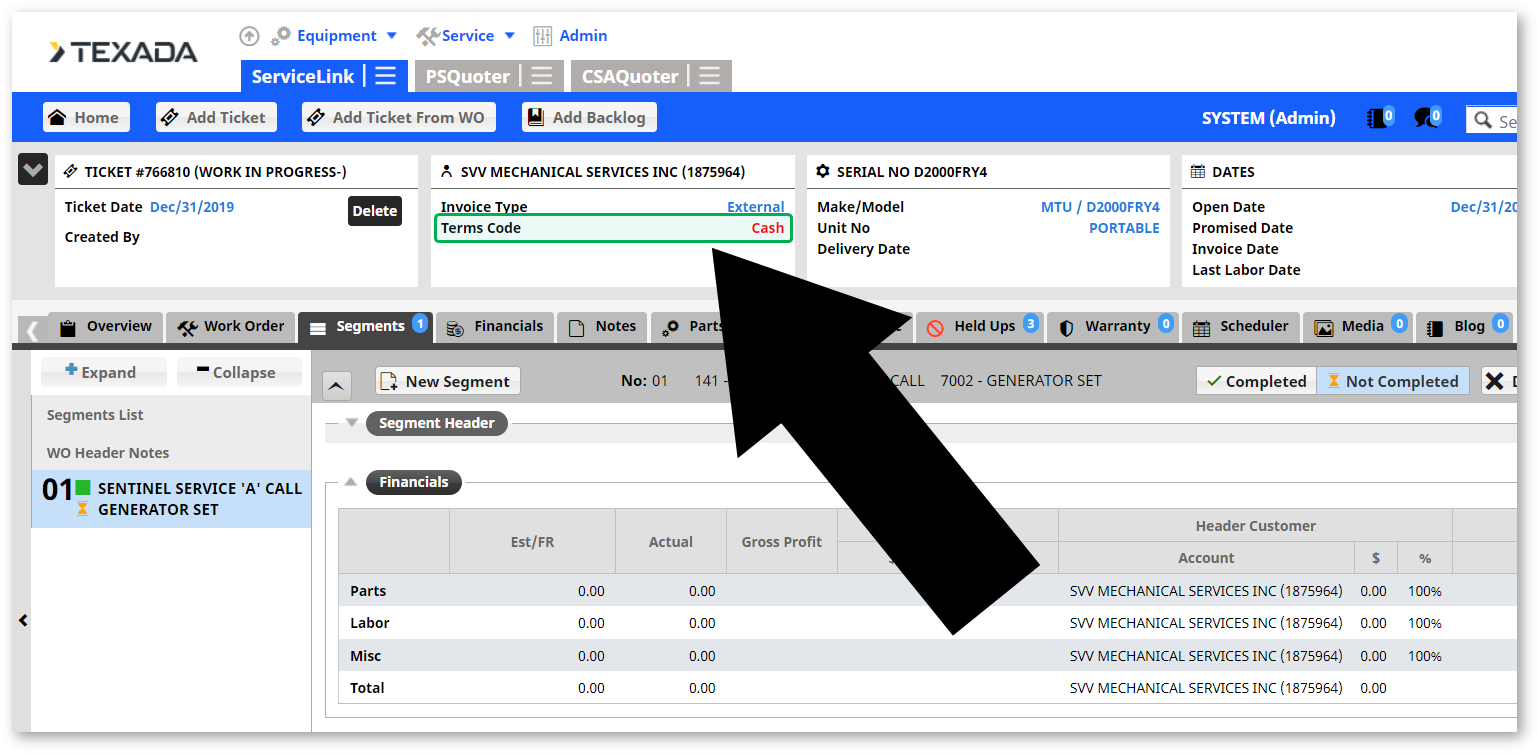Viewport: 1538px width, 753px height.
Task: Mark segment as Not Completed
Action: [x=1393, y=381]
